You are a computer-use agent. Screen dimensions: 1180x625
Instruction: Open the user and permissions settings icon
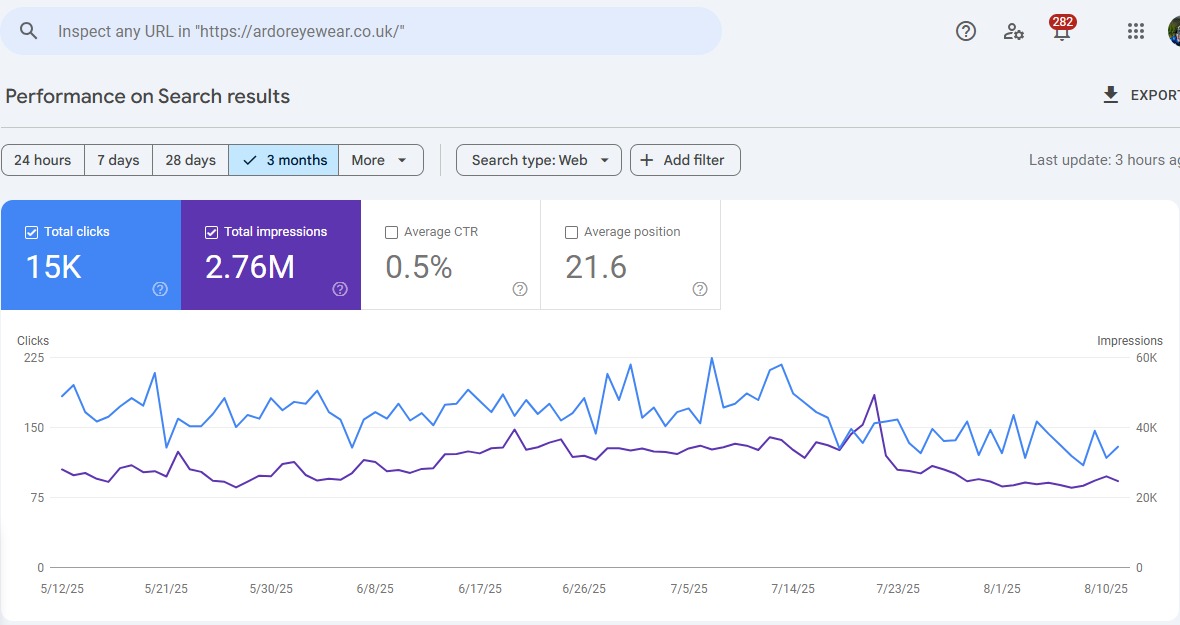(1013, 32)
